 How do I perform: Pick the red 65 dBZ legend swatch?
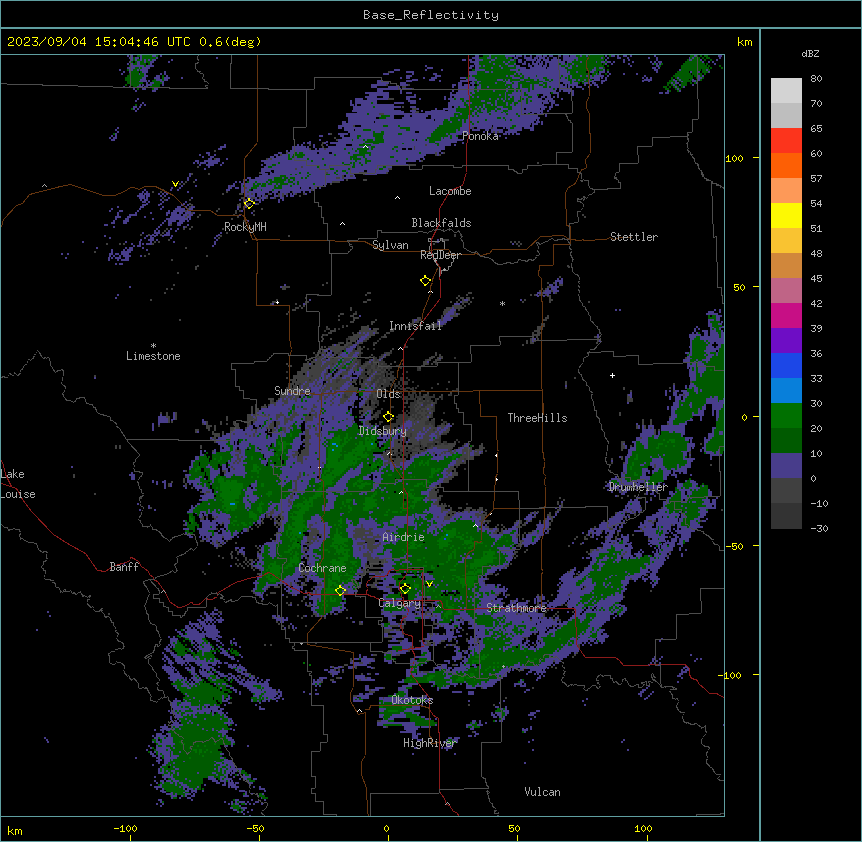[786, 140]
